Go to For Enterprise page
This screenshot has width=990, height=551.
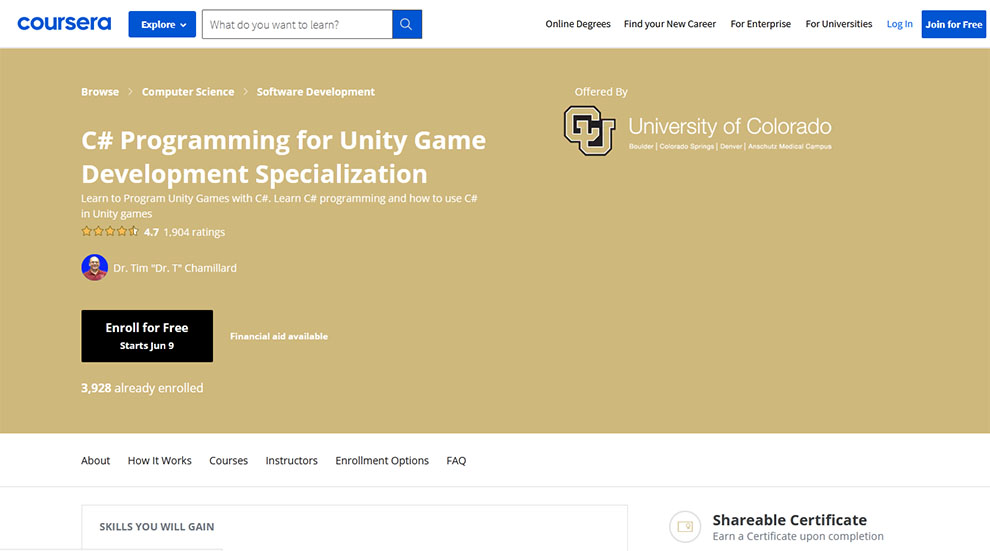pyautogui.click(x=760, y=24)
